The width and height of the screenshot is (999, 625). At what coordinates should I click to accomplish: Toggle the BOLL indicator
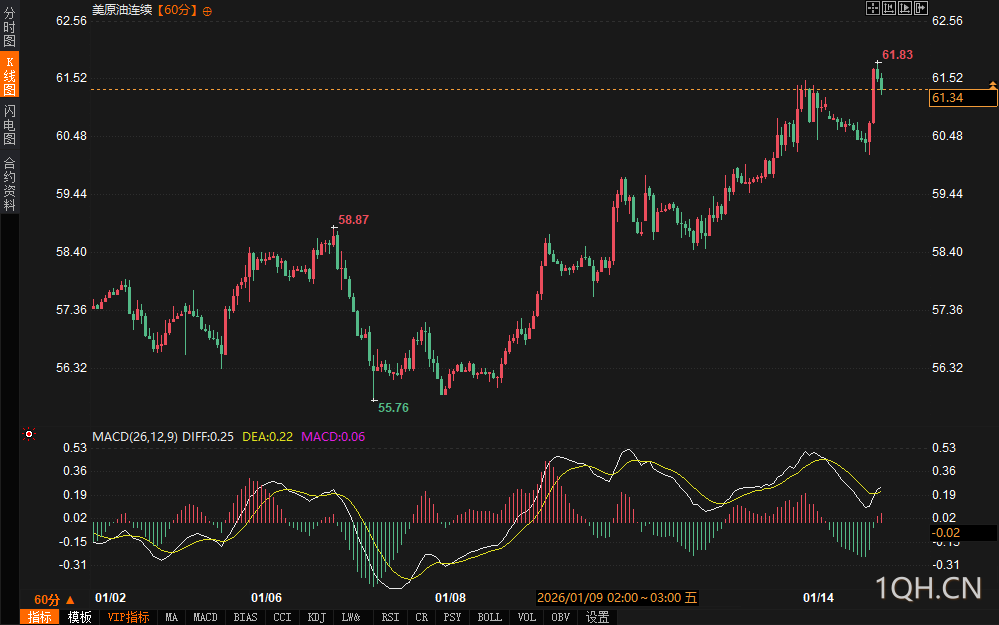pyautogui.click(x=489, y=617)
